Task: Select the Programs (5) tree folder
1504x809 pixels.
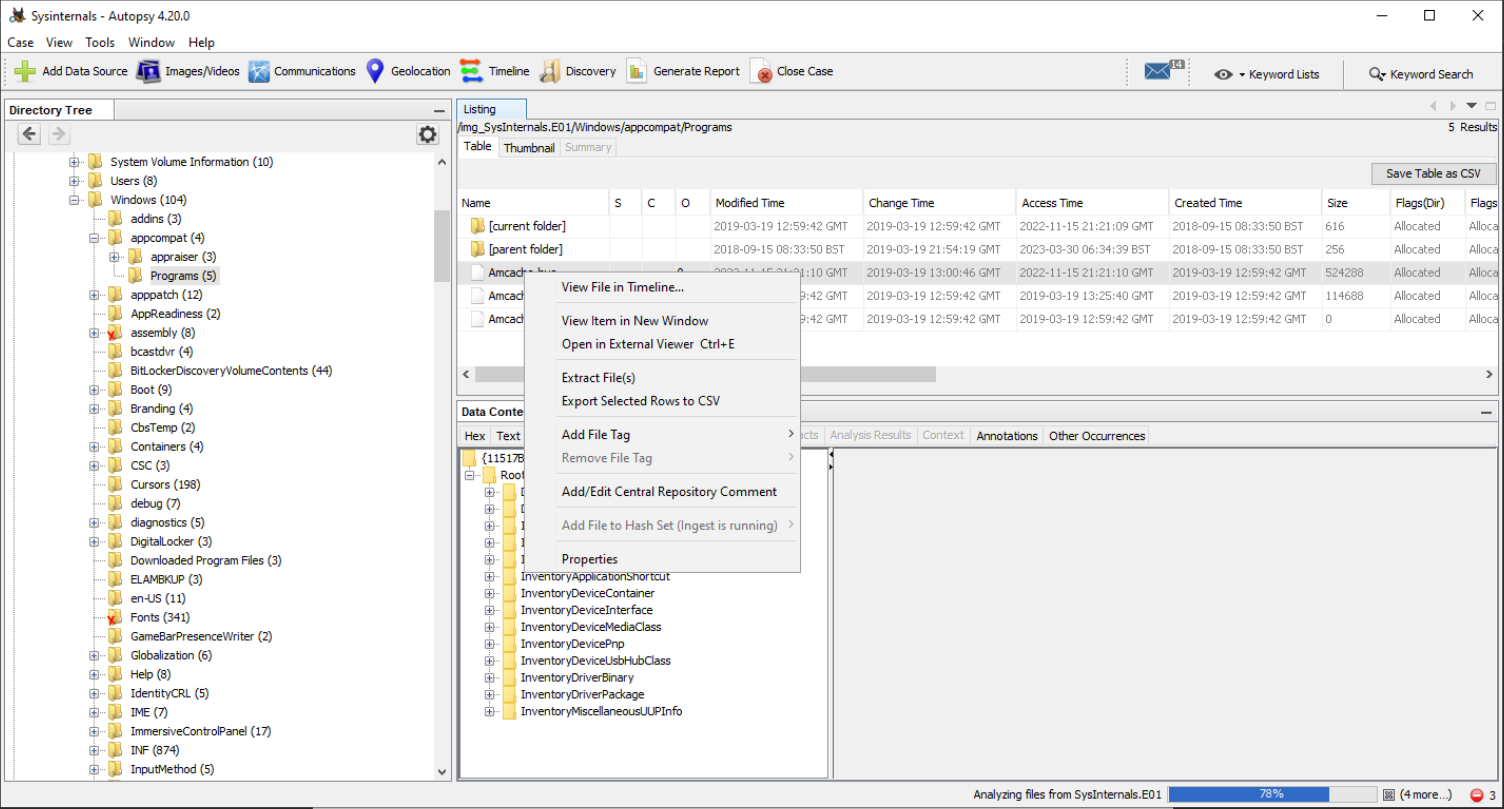Action: pyautogui.click(x=183, y=276)
